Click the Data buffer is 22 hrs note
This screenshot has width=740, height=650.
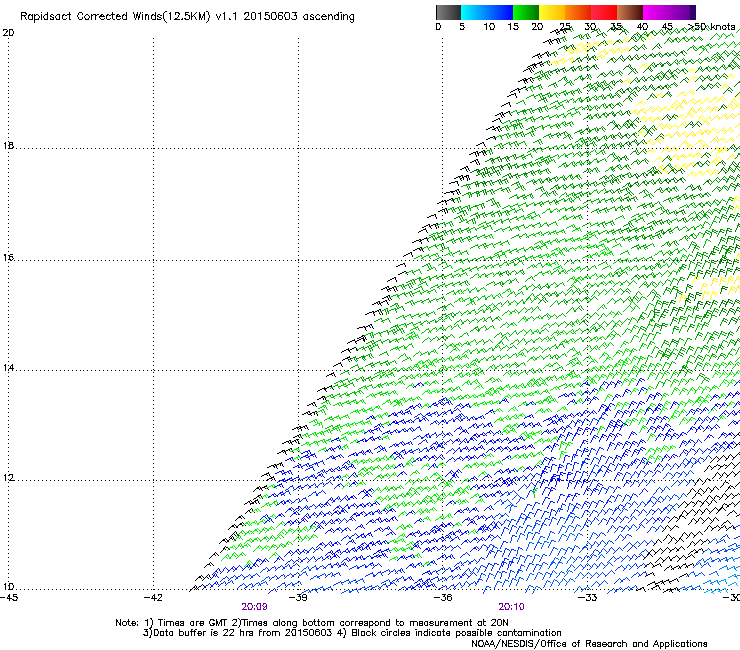tap(352, 633)
